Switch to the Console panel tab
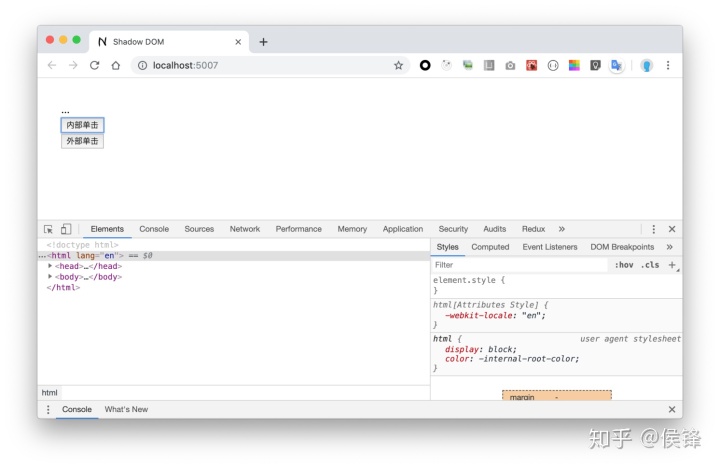 pos(154,229)
